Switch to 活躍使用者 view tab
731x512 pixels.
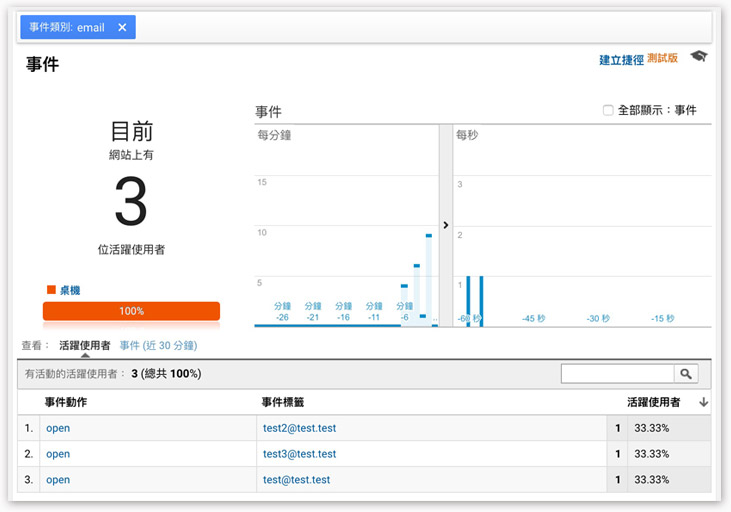pyautogui.click(x=84, y=345)
